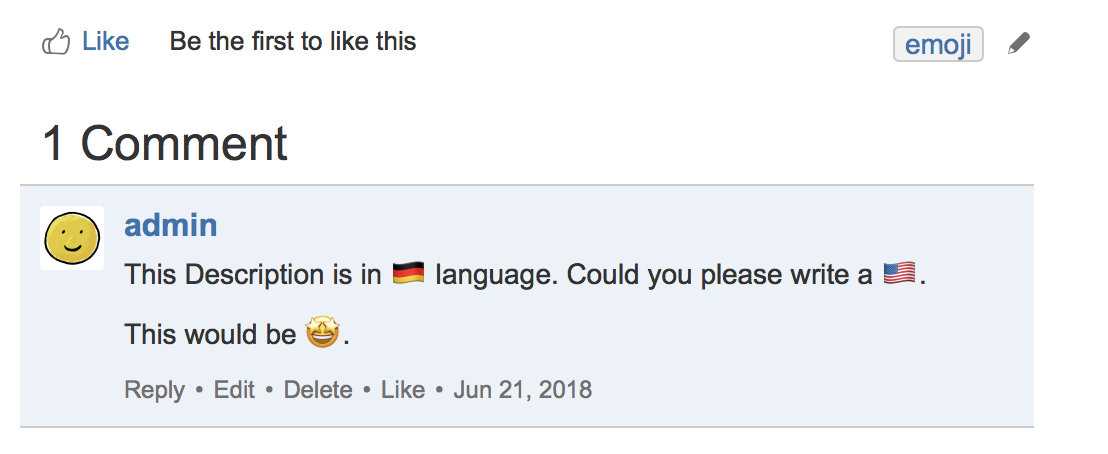1108x454 pixels.
Task: Open the 'emoji' label tag
Action: [937, 45]
